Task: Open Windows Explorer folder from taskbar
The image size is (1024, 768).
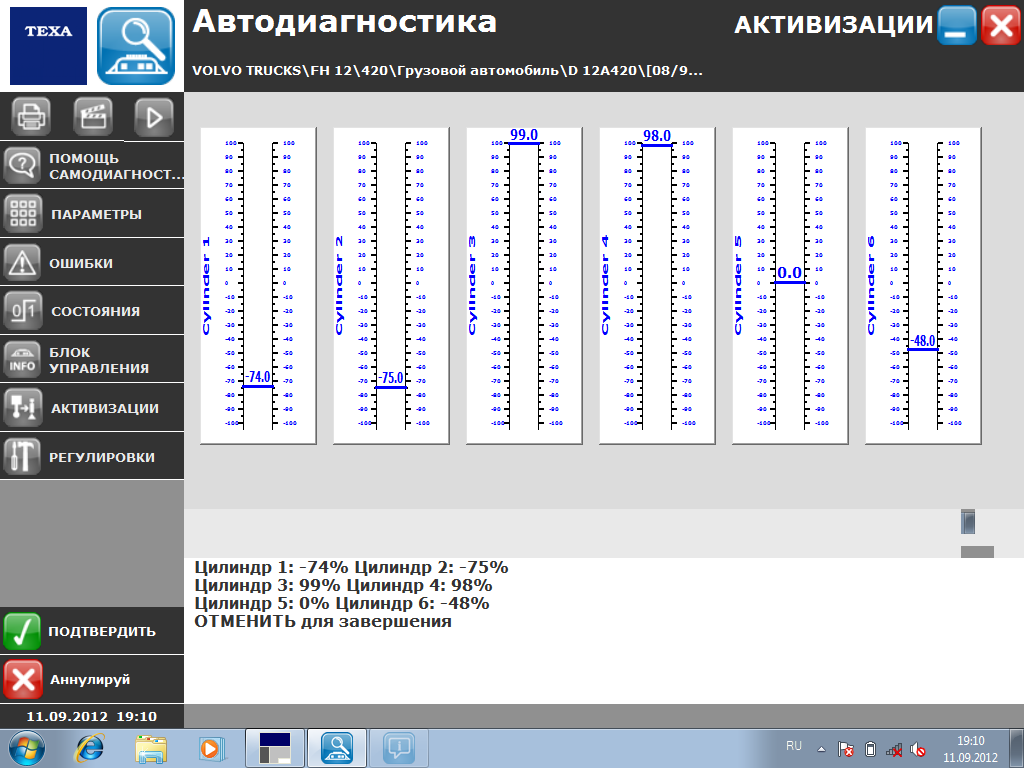Action: click(x=151, y=748)
